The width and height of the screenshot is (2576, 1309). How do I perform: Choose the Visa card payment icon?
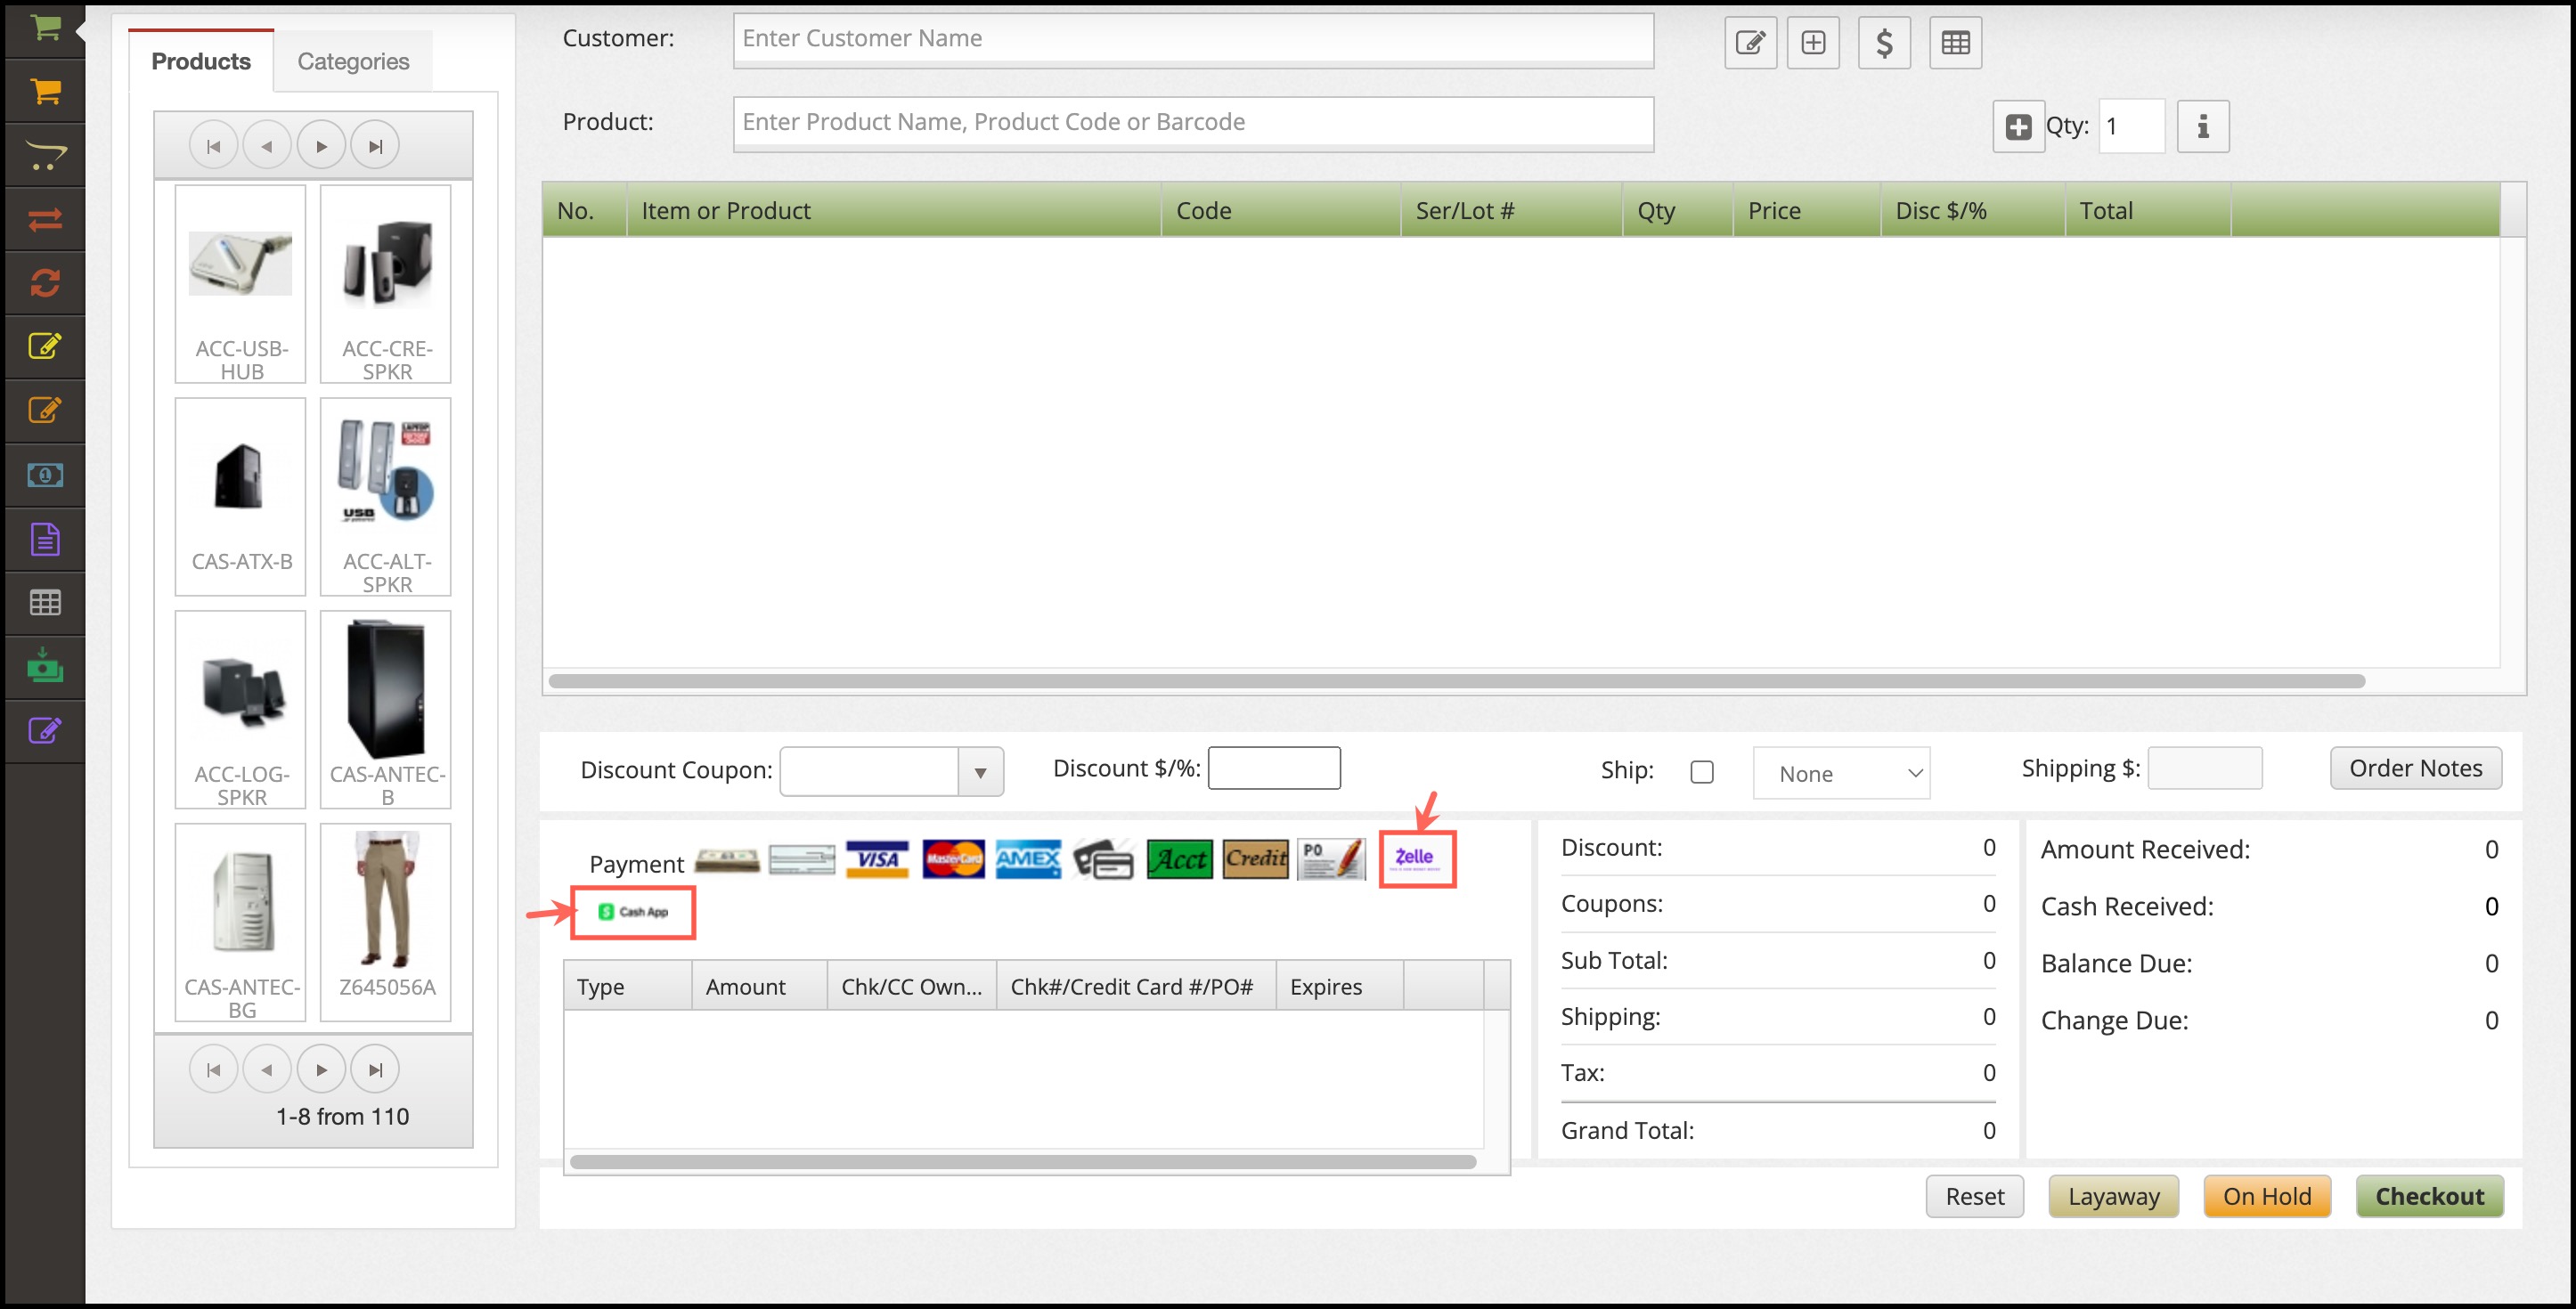877,859
